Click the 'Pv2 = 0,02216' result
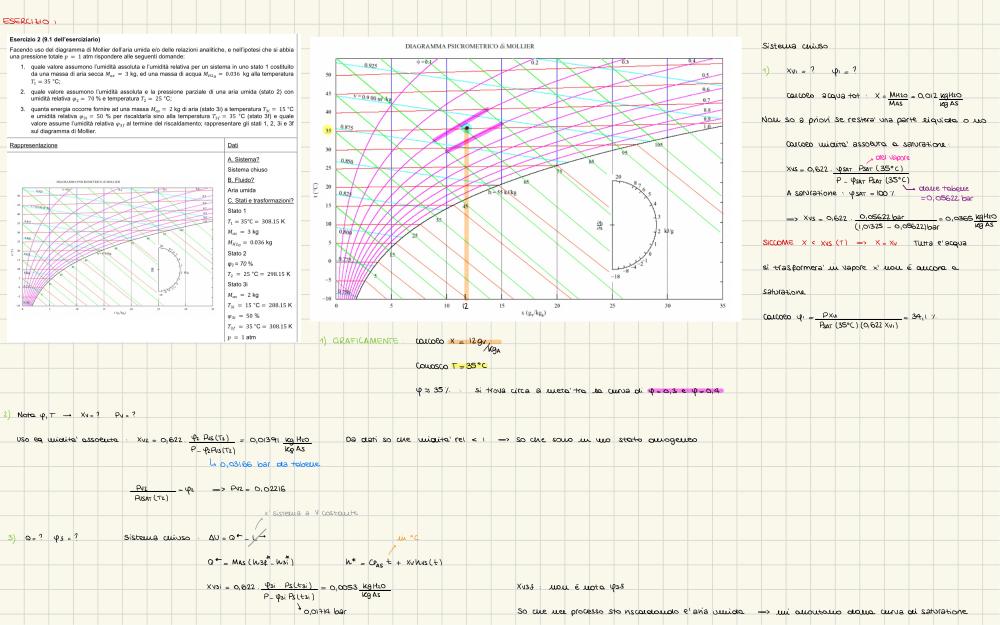 click(x=256, y=489)
